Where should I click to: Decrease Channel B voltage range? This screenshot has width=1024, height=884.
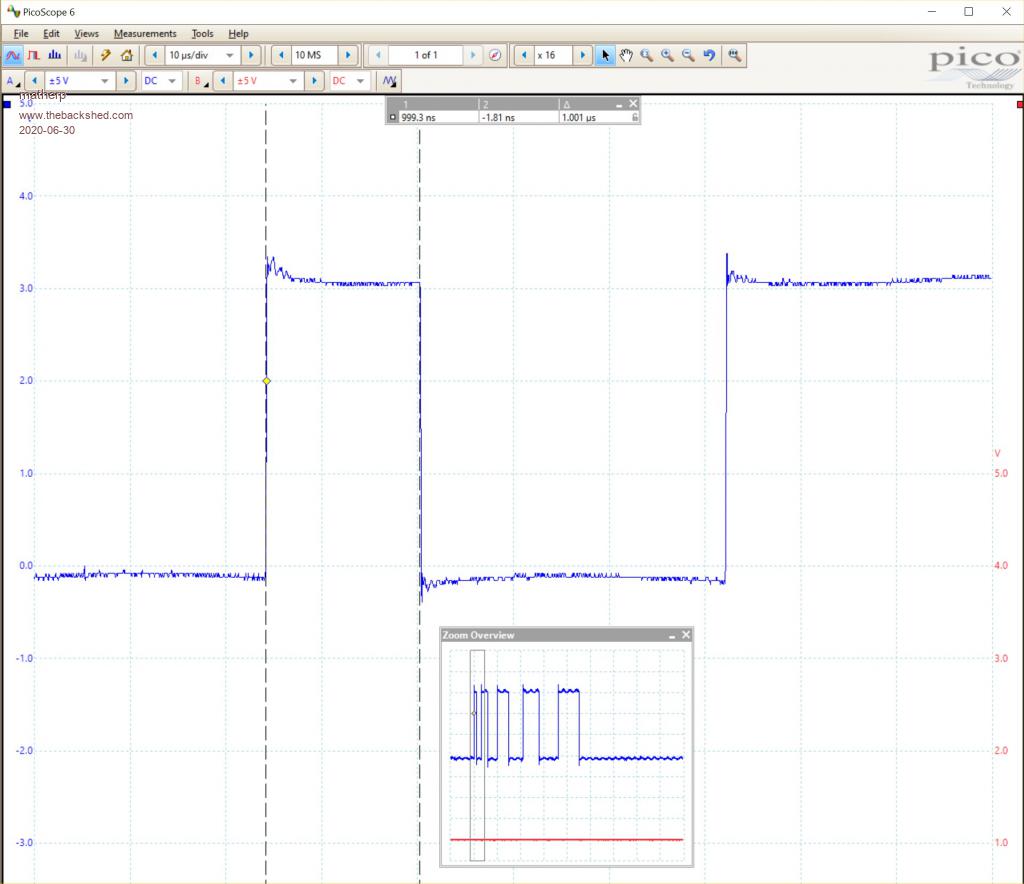(x=223, y=81)
